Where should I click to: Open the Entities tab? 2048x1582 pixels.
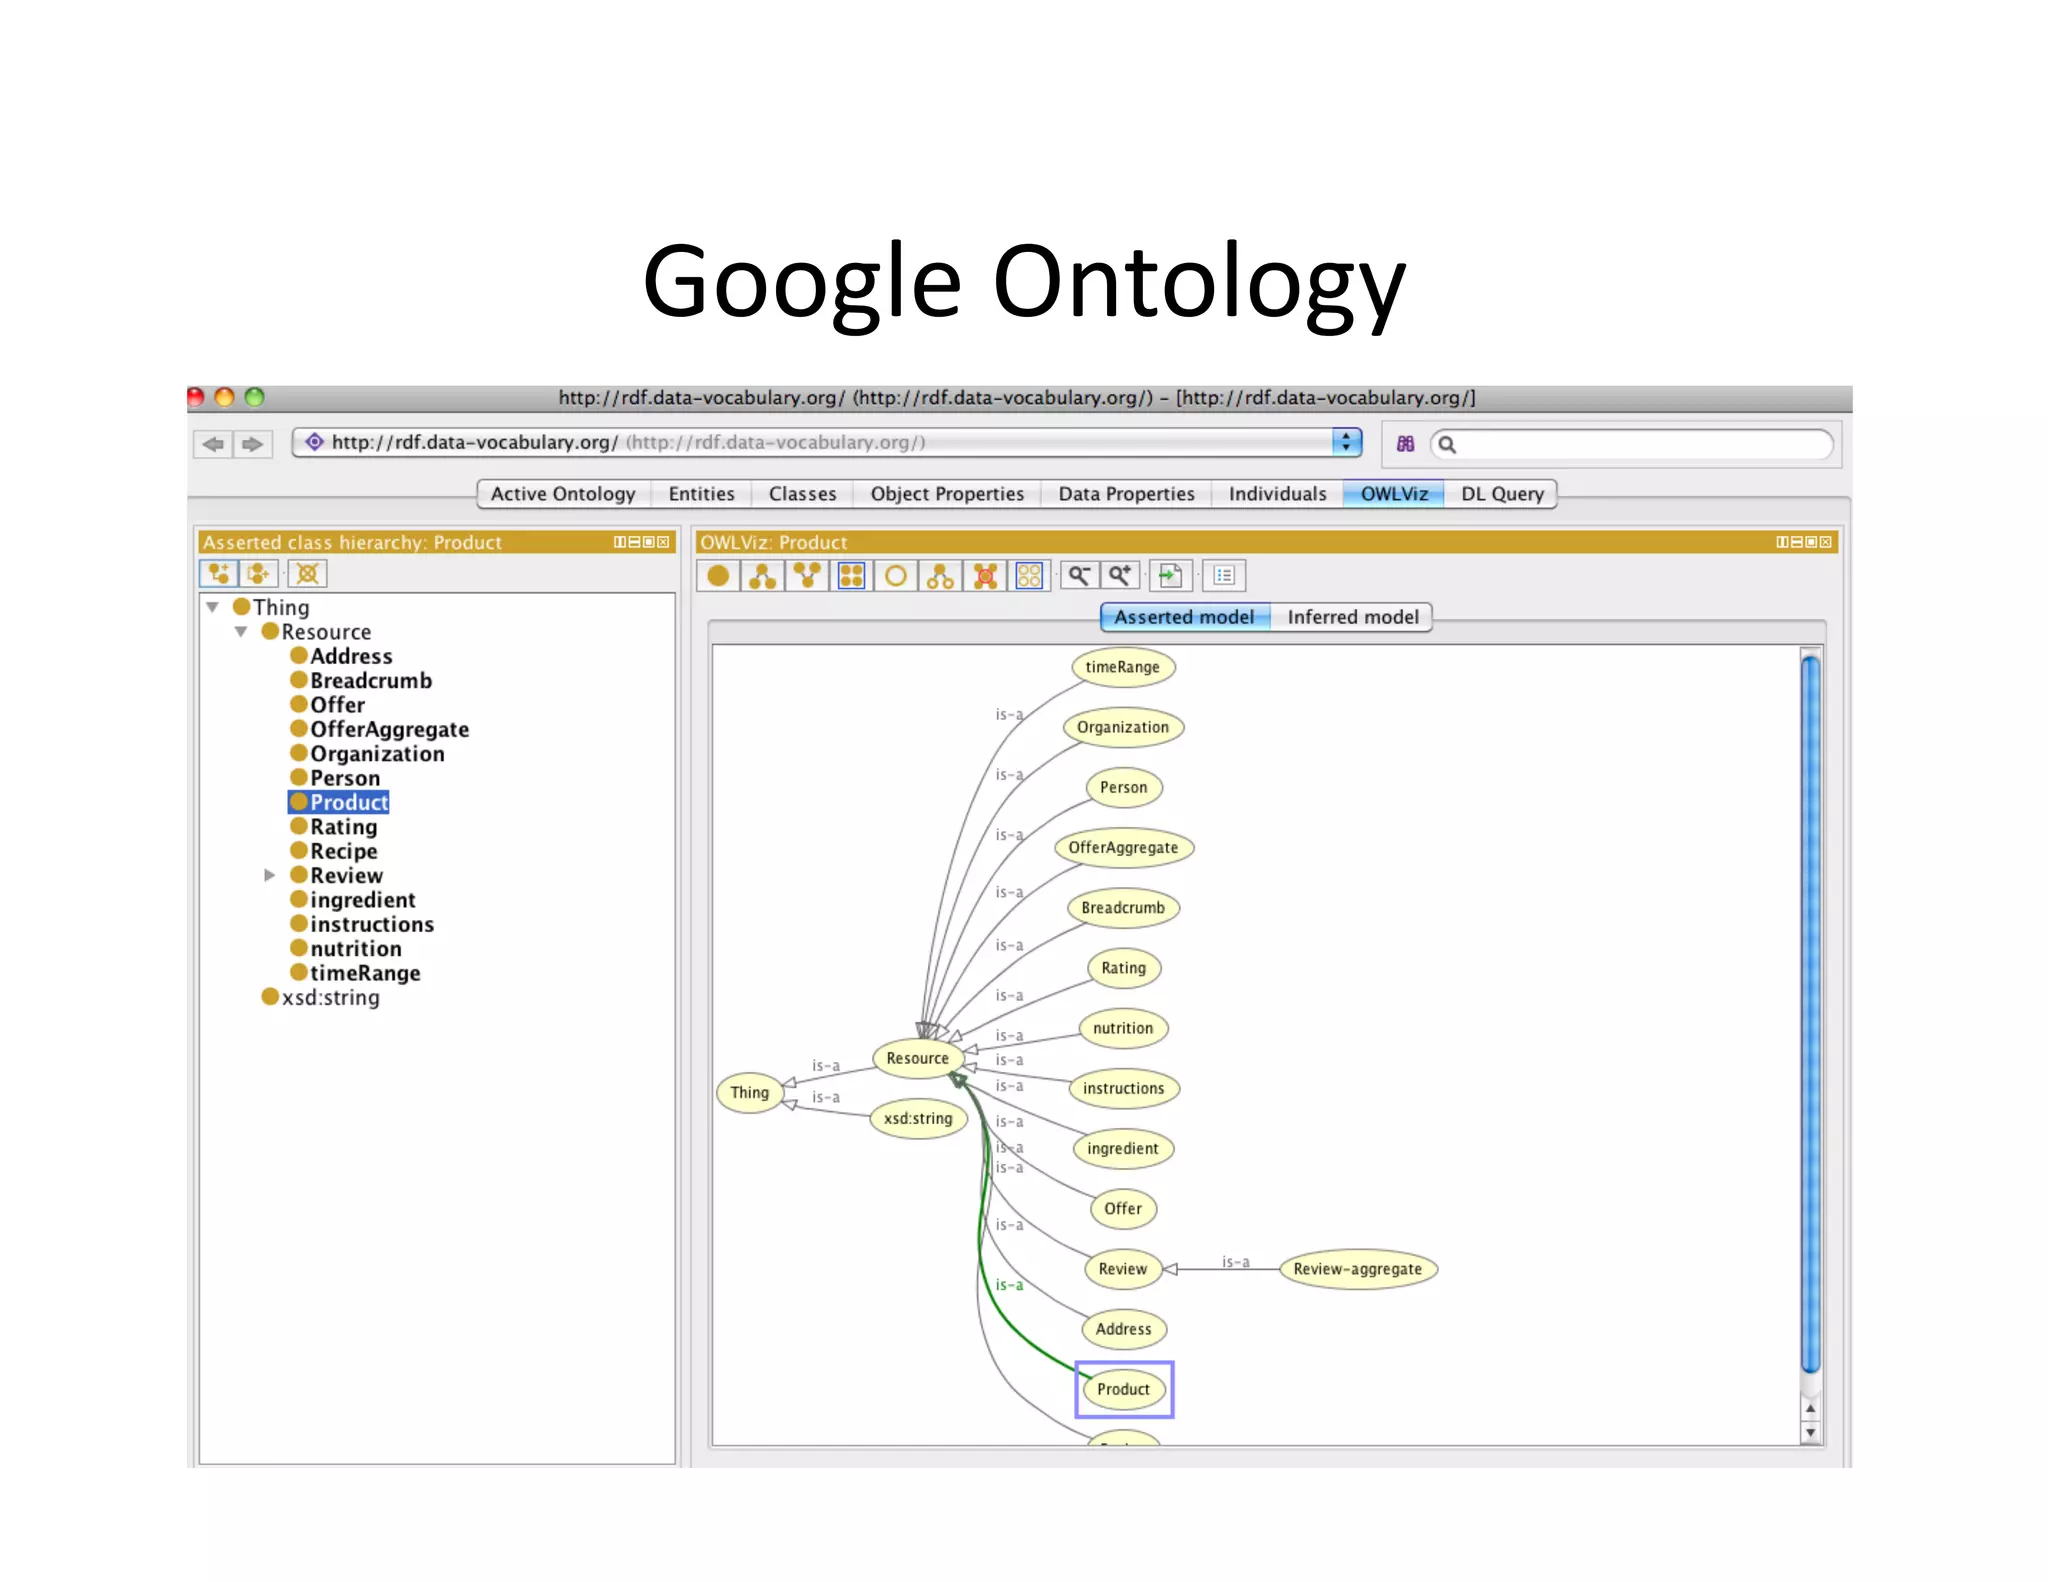click(701, 494)
